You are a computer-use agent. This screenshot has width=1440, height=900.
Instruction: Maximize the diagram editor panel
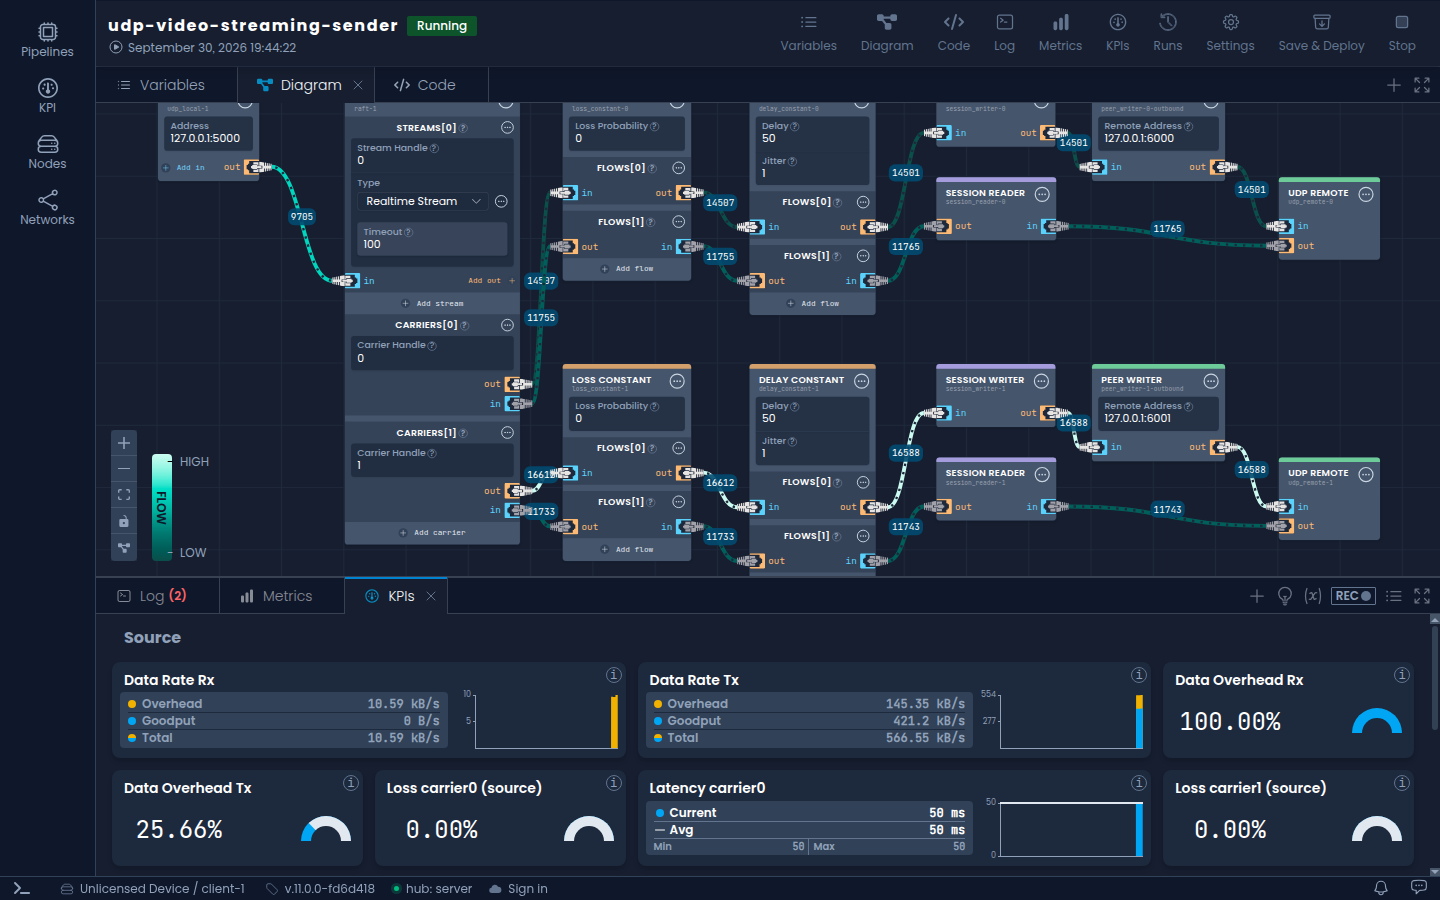coord(1422,85)
